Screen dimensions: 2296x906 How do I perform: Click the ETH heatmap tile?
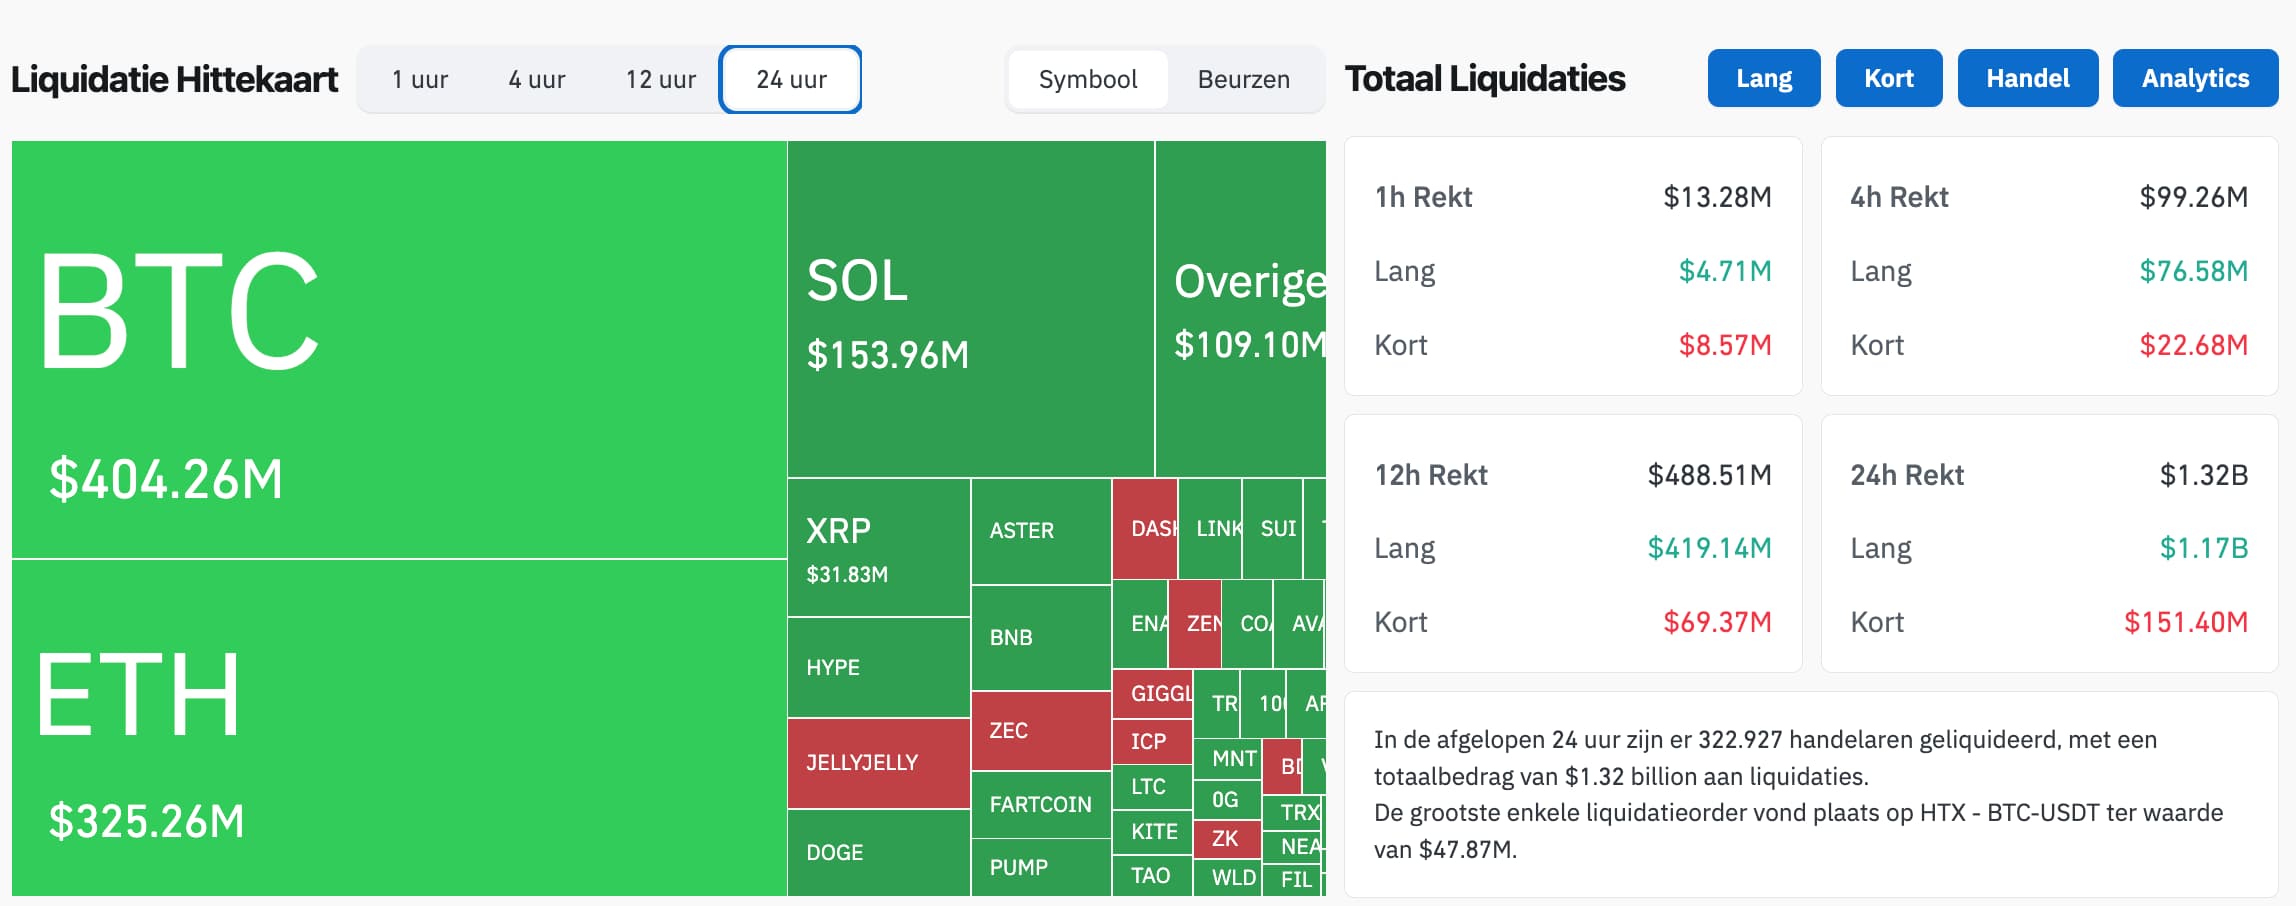(x=399, y=727)
